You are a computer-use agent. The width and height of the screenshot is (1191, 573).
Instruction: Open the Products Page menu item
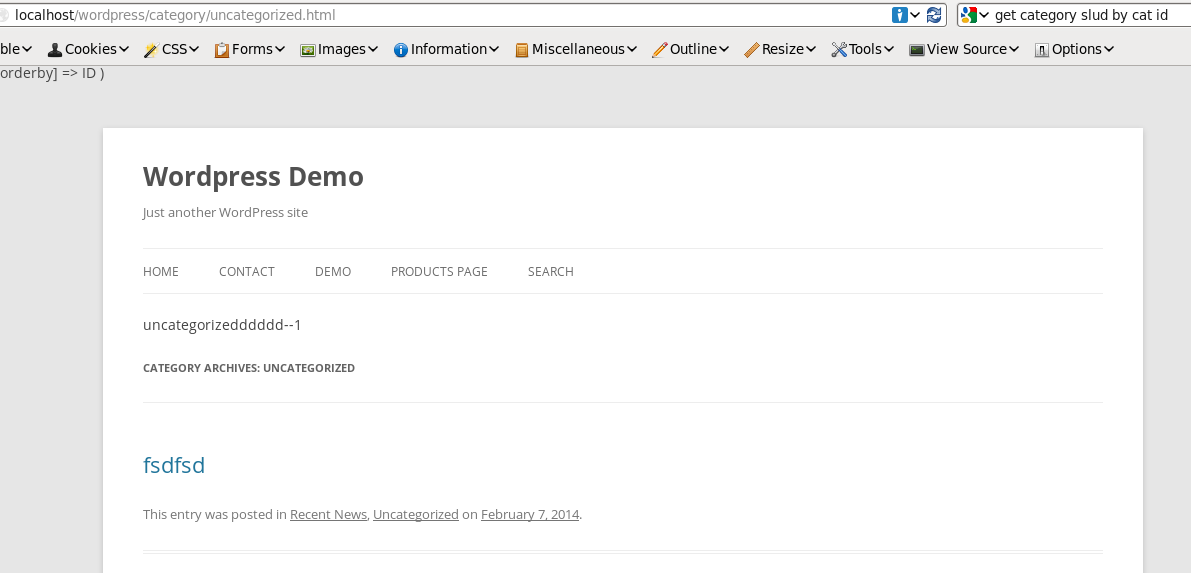point(439,272)
